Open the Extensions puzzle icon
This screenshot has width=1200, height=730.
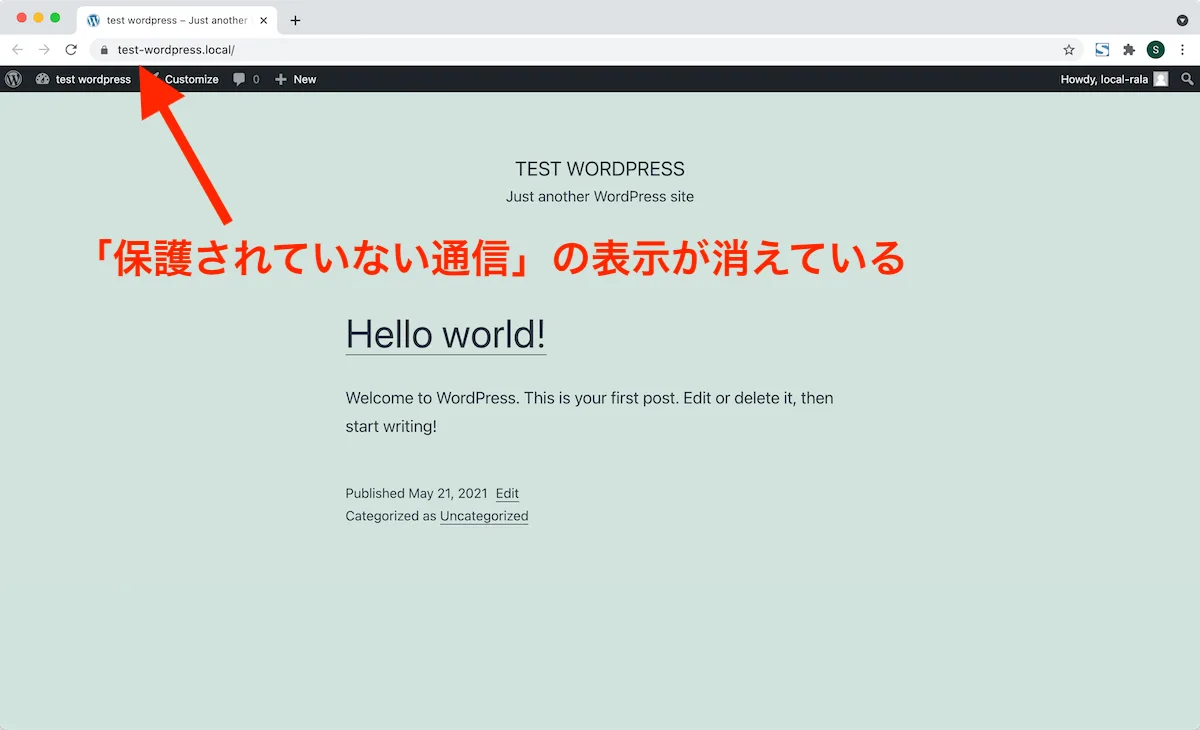coord(1129,49)
